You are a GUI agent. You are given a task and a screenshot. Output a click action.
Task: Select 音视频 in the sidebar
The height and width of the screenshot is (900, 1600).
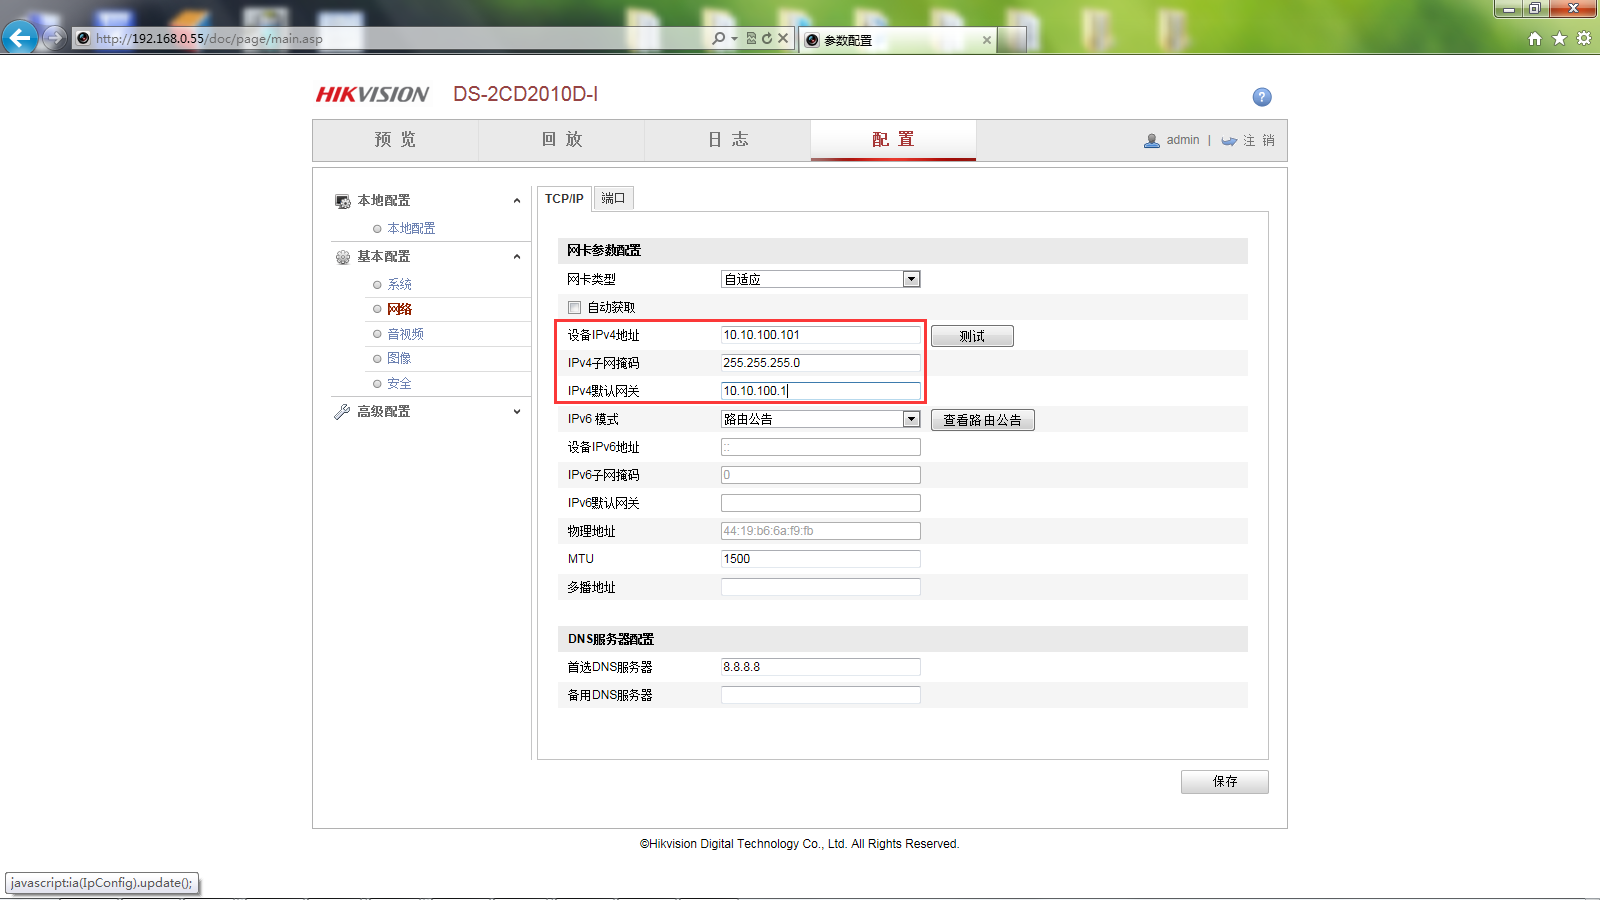[405, 334]
